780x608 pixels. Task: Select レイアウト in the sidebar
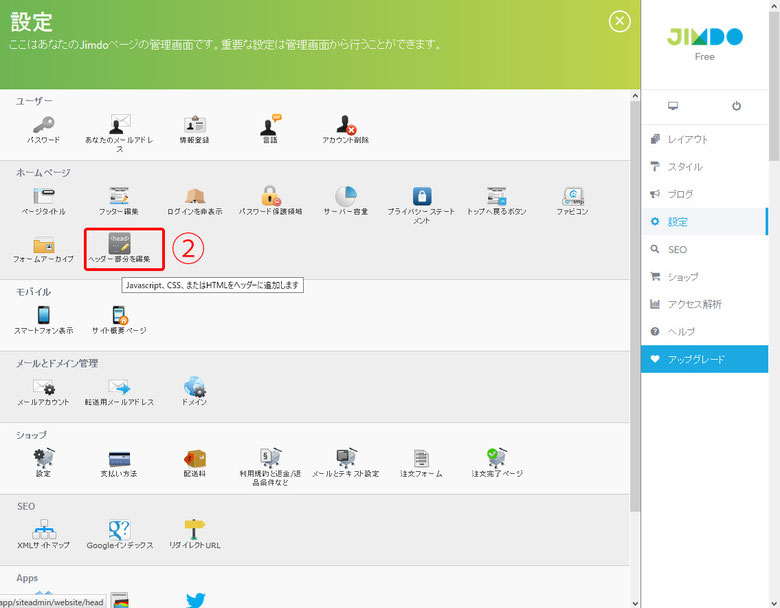click(704, 139)
